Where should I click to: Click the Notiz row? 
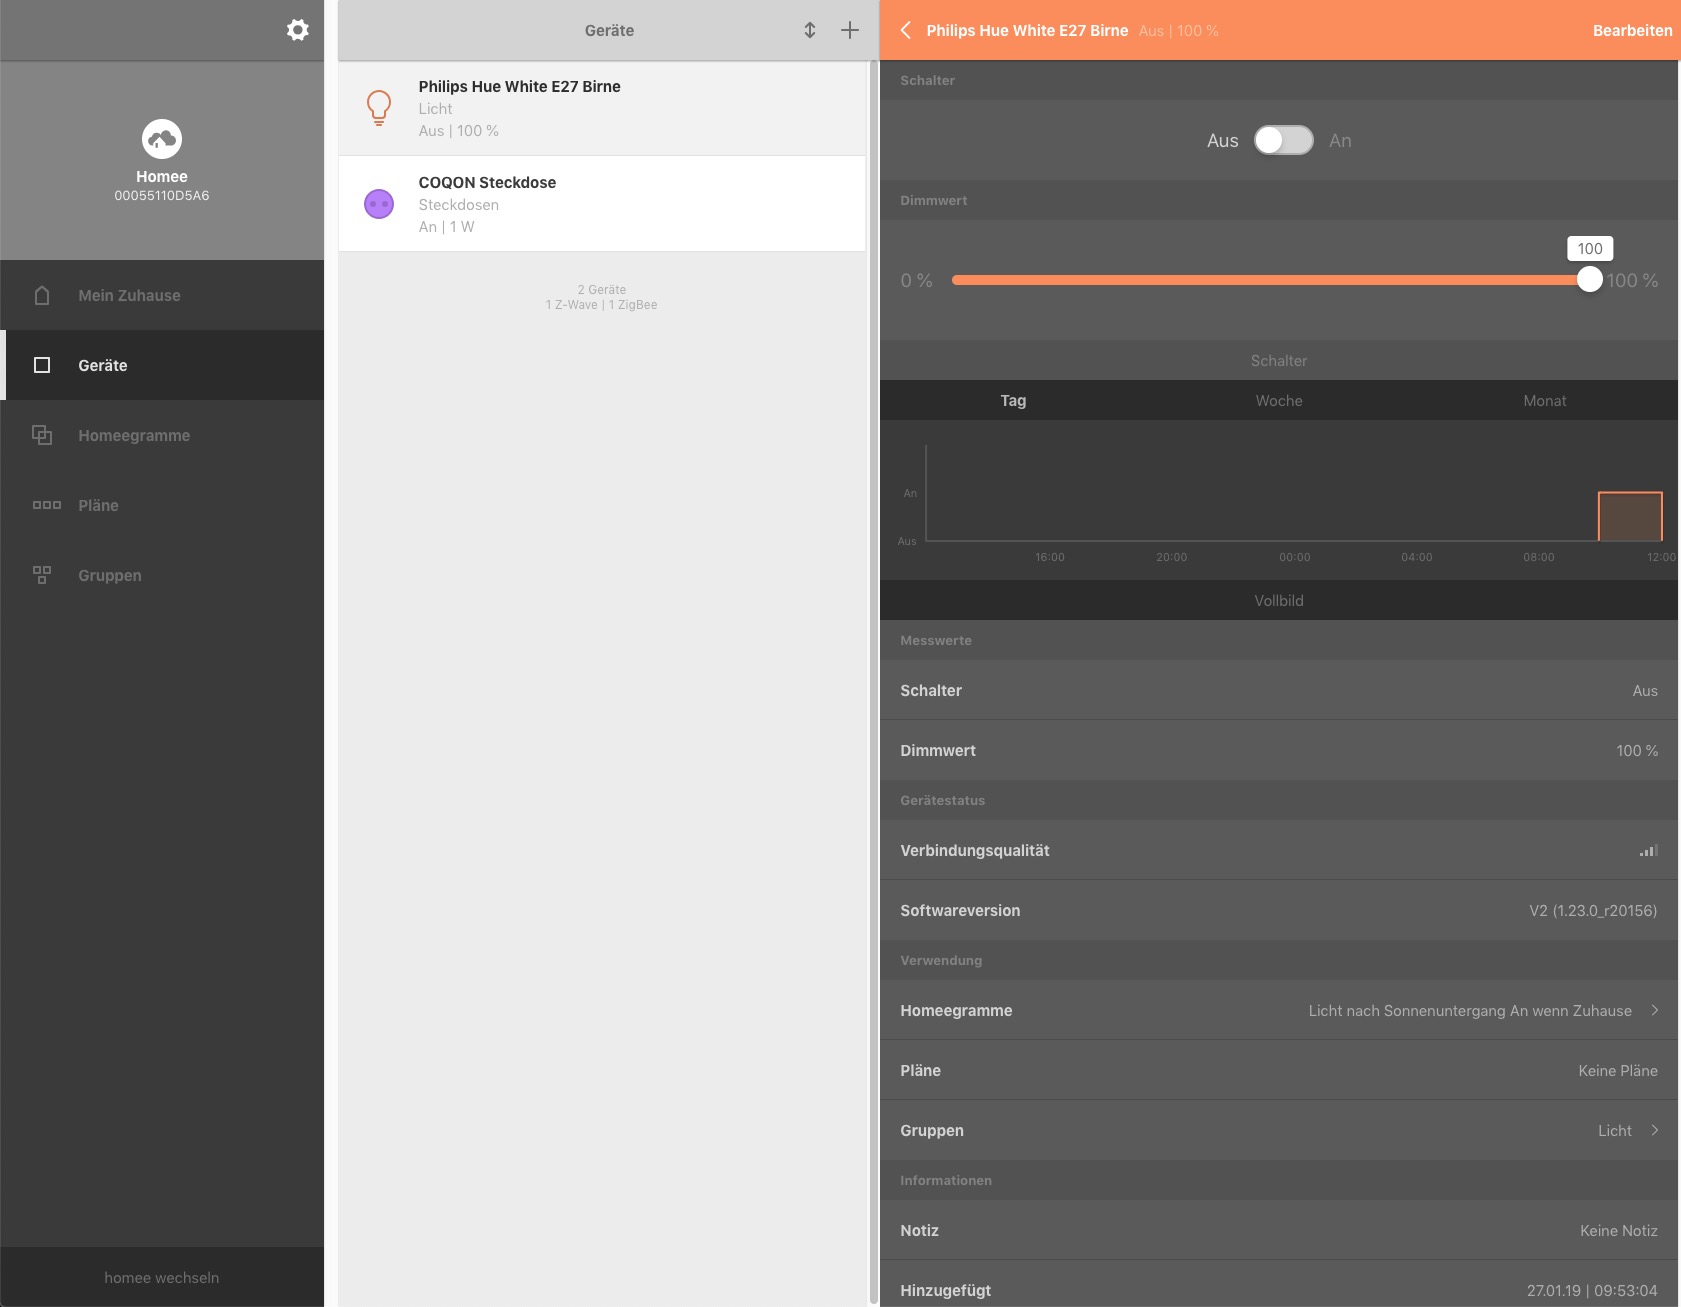(1279, 1231)
